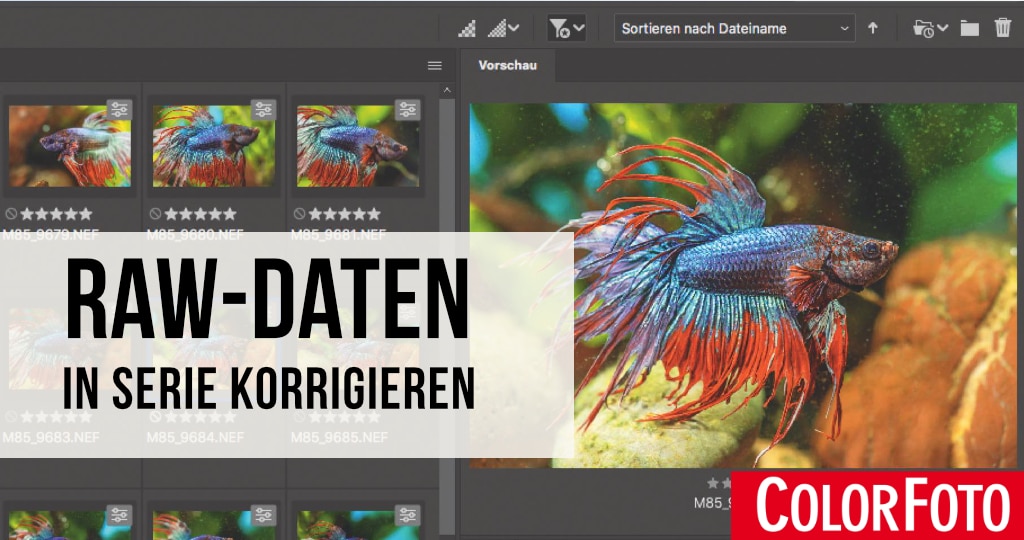The width and height of the screenshot is (1024, 540).
Task: Set three star rating on M85_9680
Action: [x=200, y=214]
